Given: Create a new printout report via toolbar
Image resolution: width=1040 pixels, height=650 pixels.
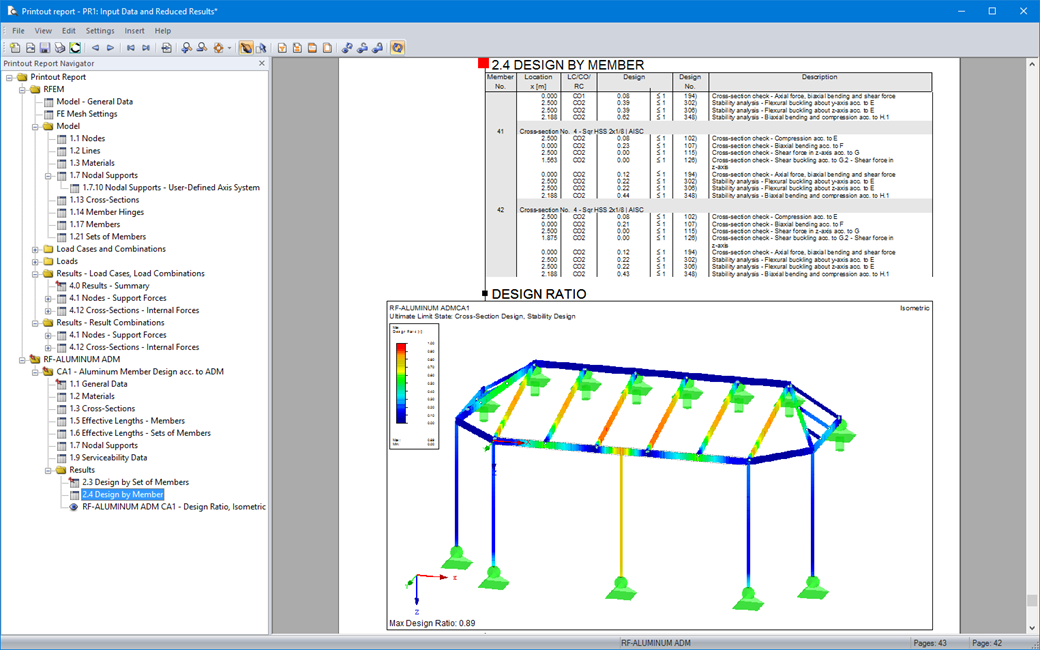Looking at the screenshot, I should [x=15, y=48].
